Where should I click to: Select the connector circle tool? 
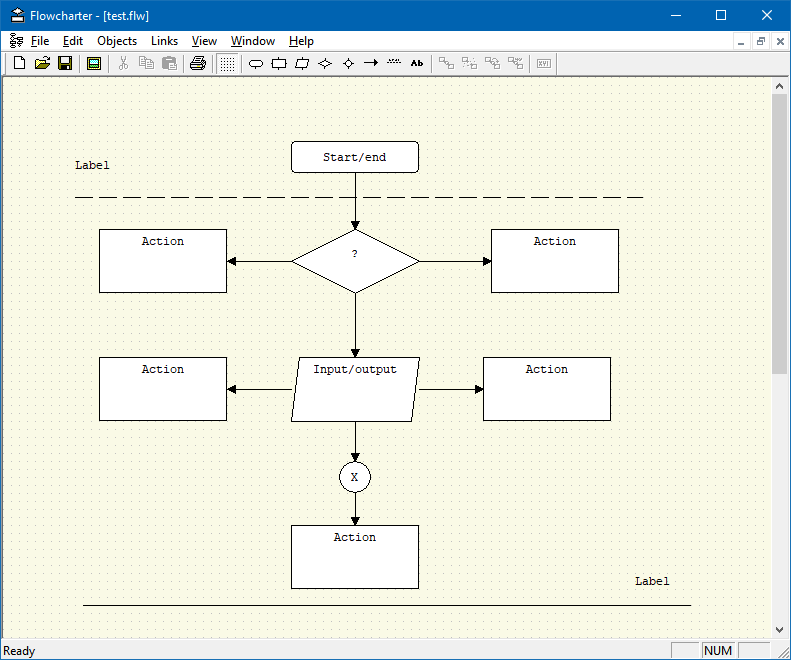point(349,64)
